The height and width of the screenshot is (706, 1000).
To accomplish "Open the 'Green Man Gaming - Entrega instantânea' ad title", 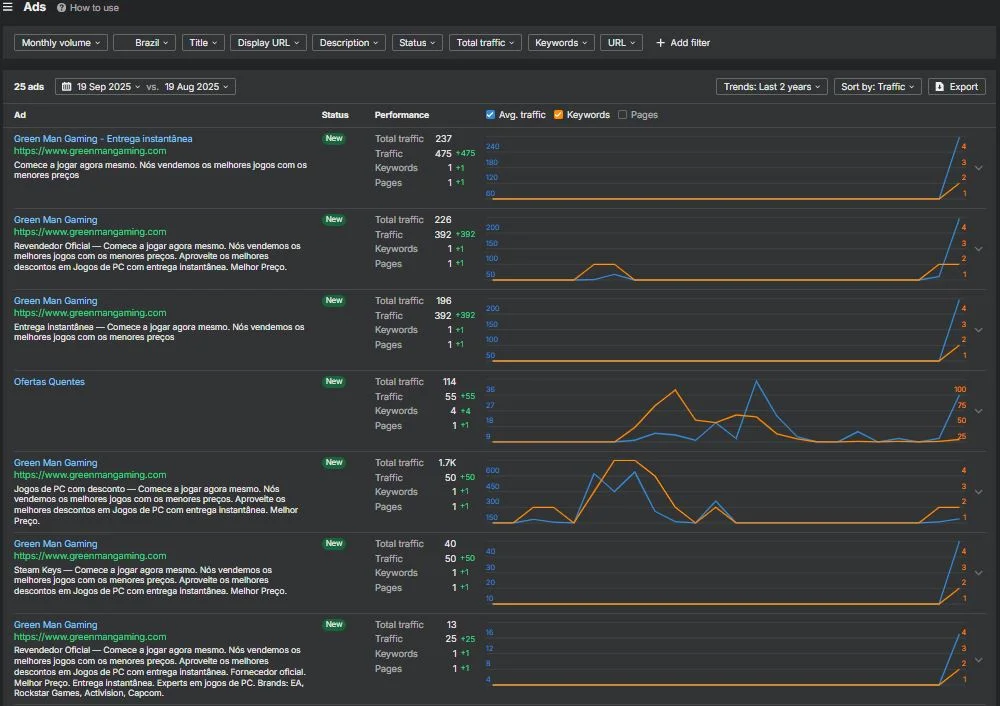I will pos(103,138).
